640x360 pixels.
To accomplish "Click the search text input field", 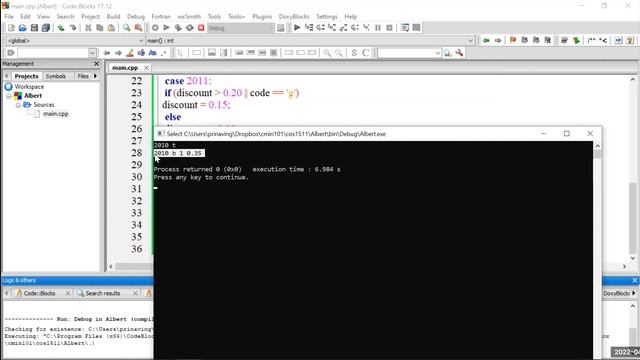I will [53, 53].
